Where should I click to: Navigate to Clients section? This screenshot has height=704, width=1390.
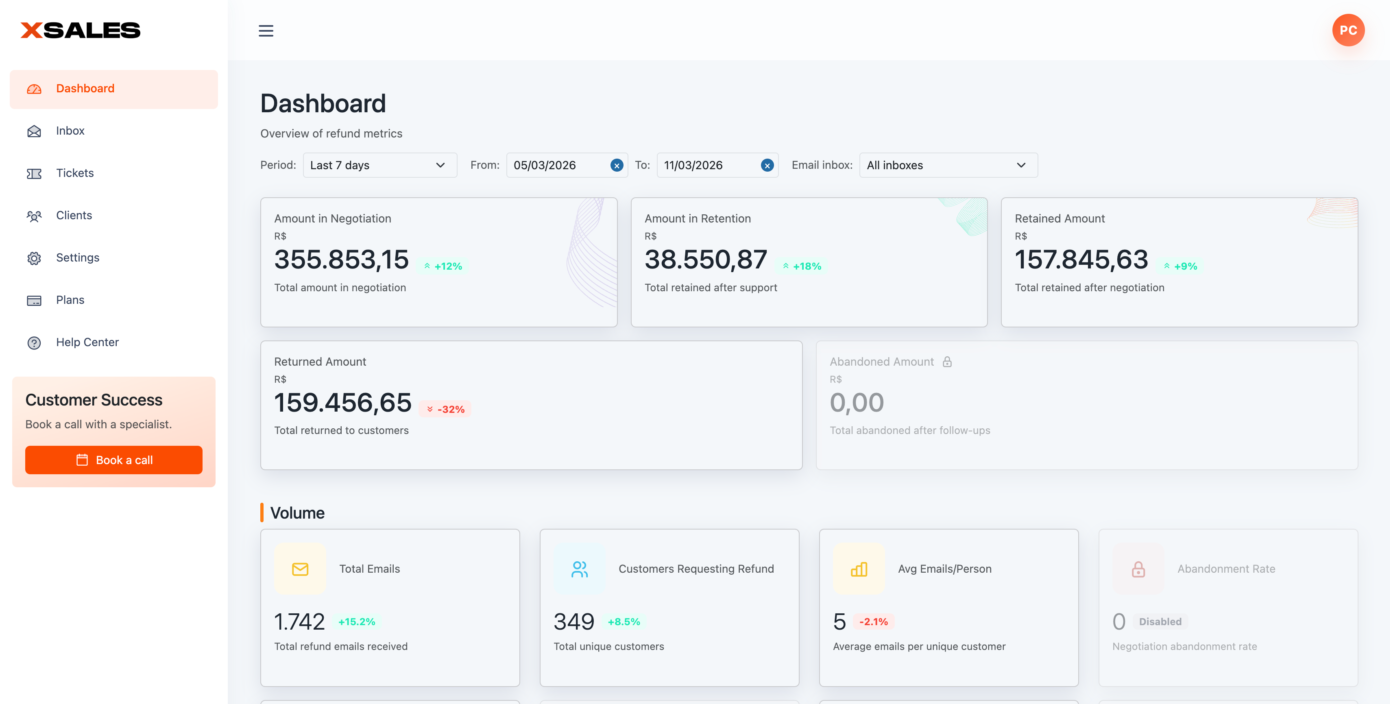click(x=73, y=215)
